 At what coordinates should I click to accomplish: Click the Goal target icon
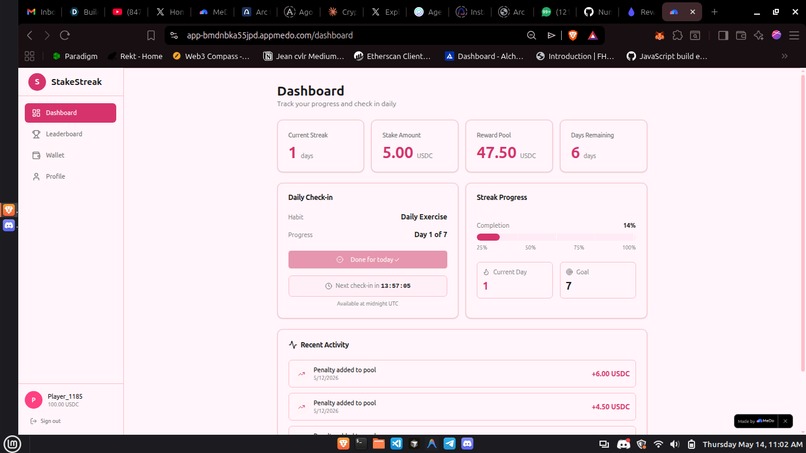click(569, 272)
